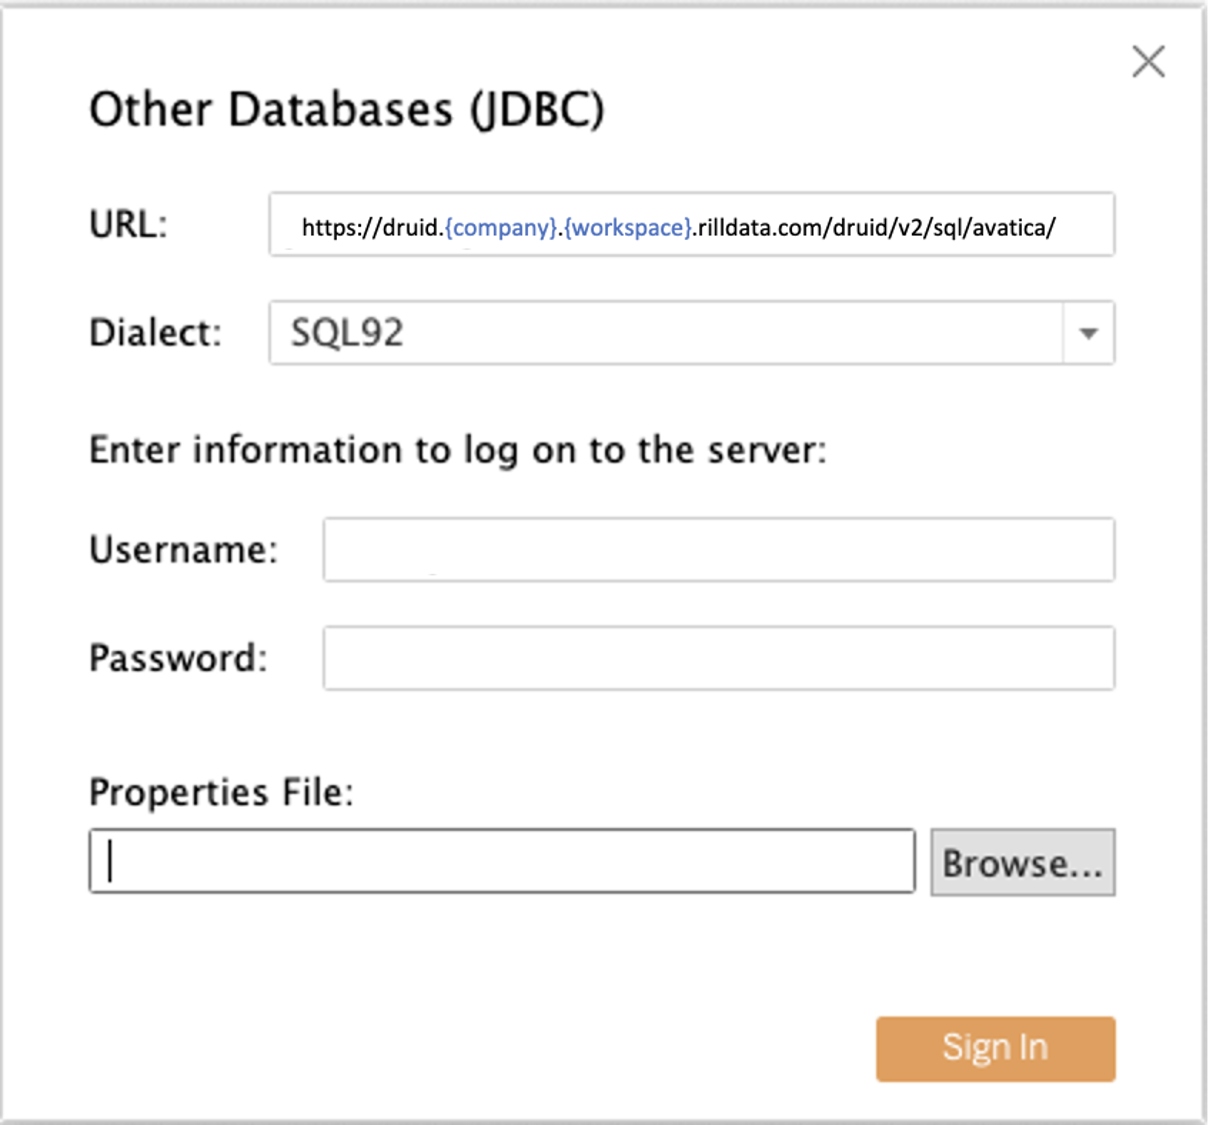This screenshot has width=1210, height=1125.
Task: Close the Other Databases (JDBC) dialog
Action: point(1148,62)
